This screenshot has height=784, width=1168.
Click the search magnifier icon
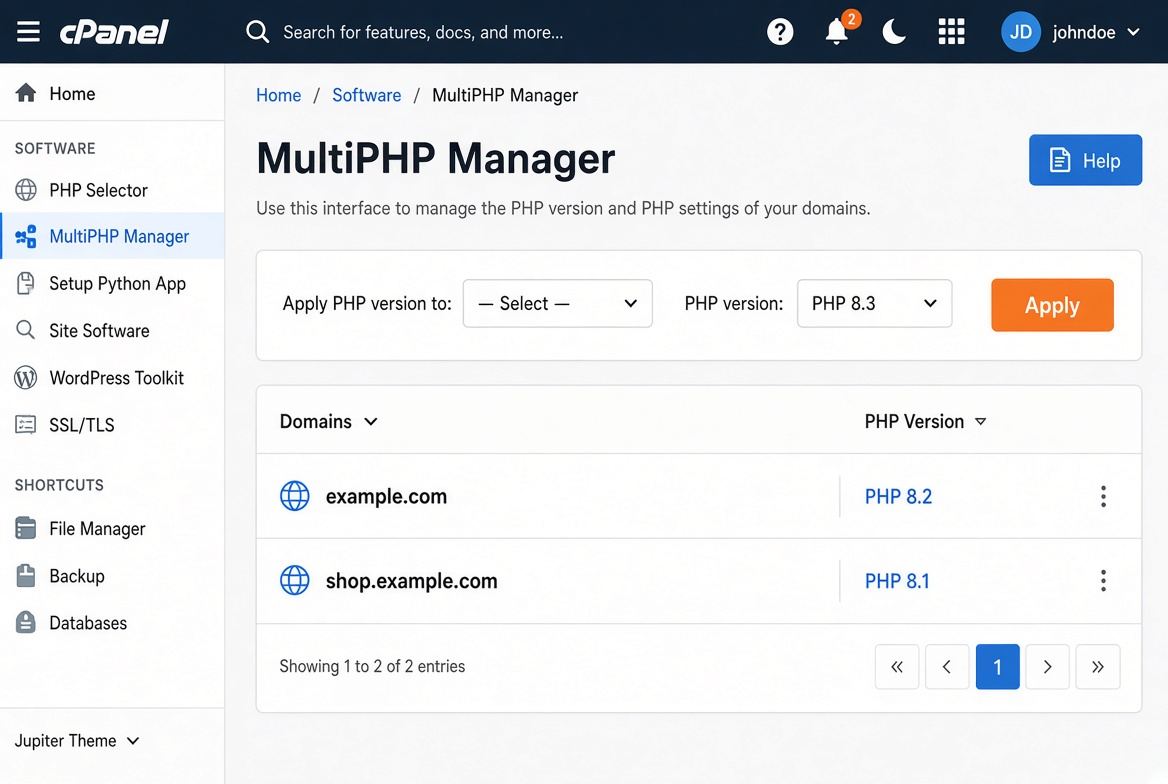tap(258, 32)
